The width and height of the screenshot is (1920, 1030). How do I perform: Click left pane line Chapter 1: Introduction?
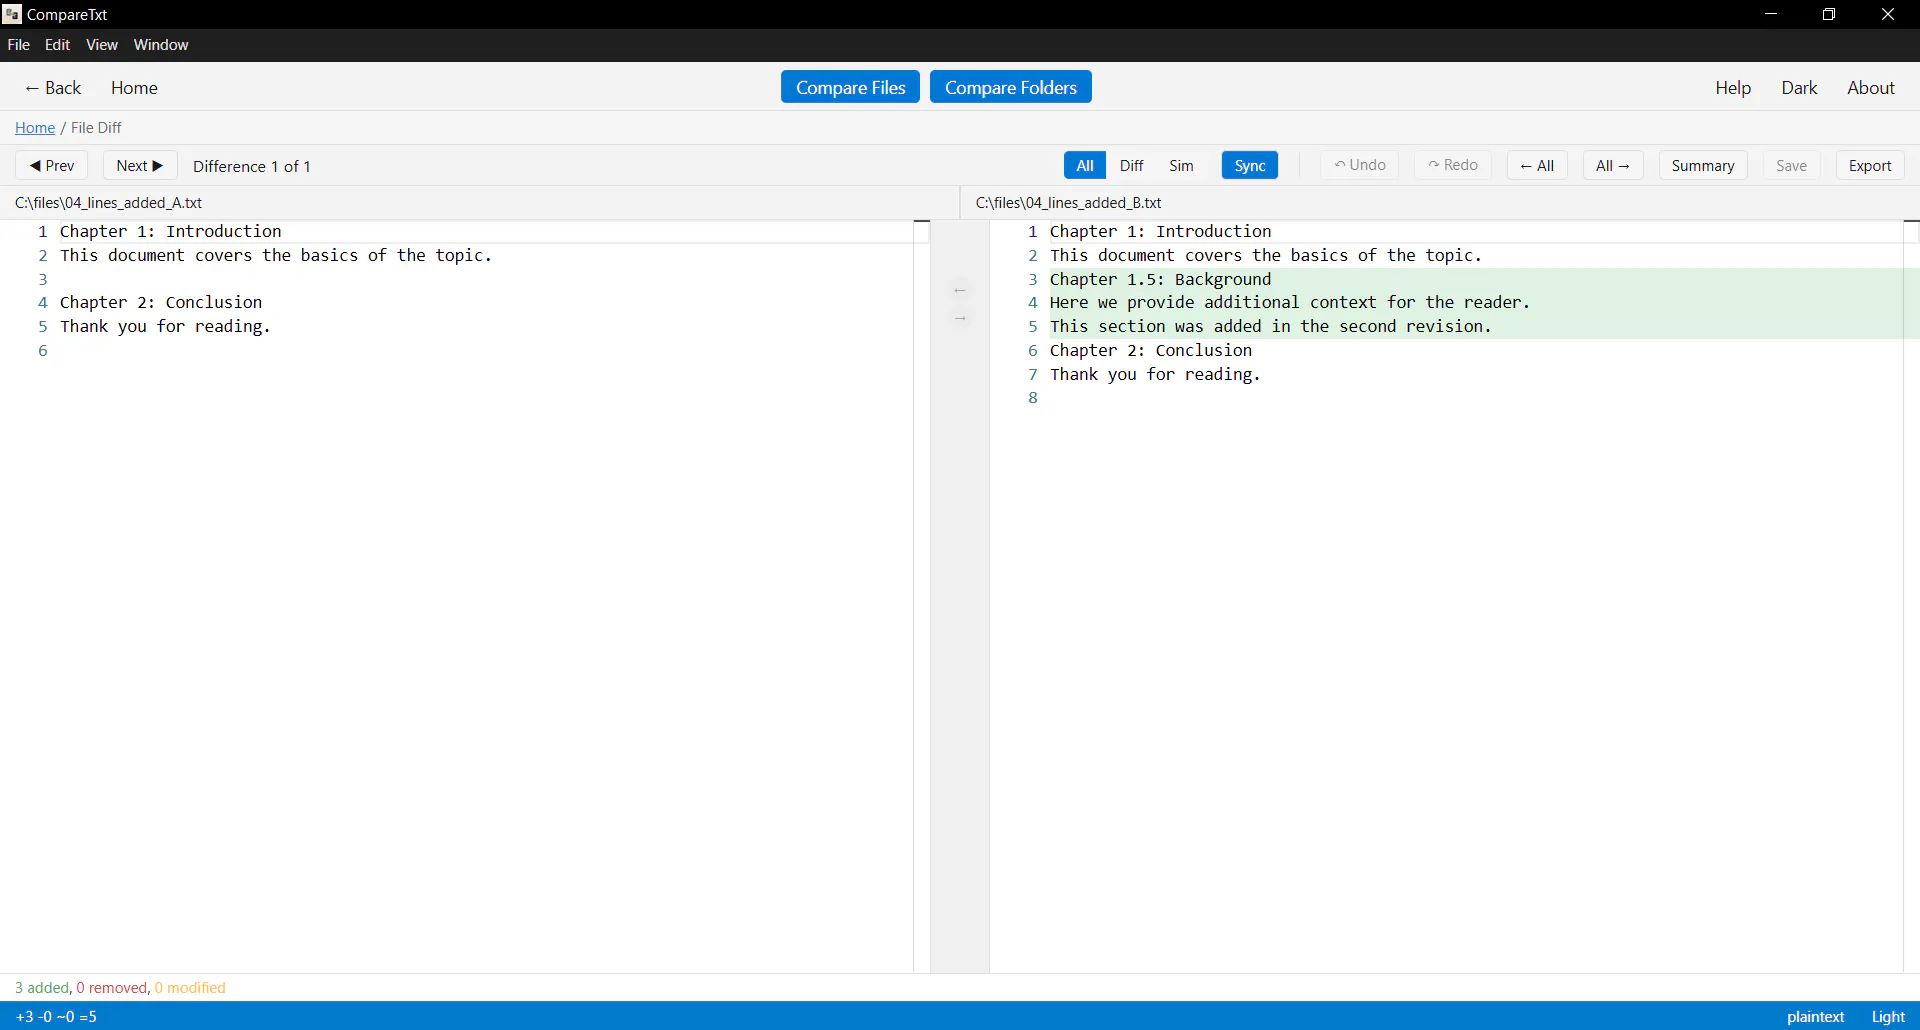click(x=171, y=232)
